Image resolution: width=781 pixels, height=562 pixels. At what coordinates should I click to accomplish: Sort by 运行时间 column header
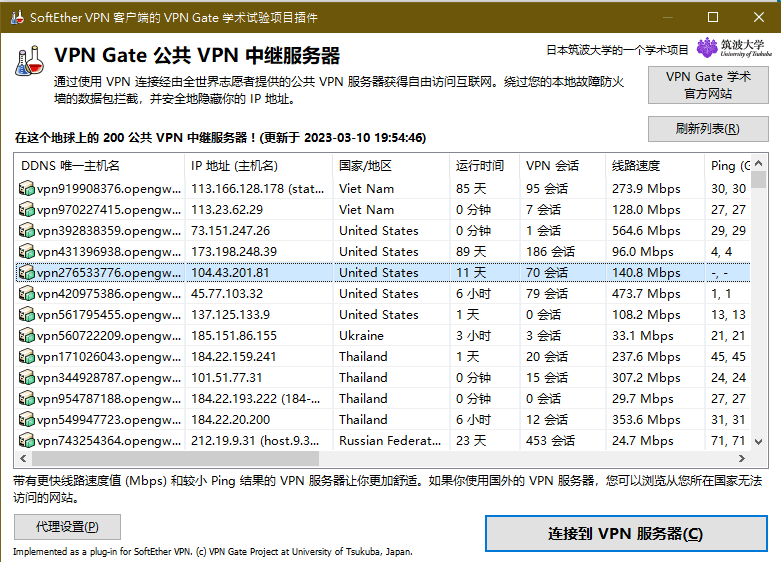(x=485, y=165)
